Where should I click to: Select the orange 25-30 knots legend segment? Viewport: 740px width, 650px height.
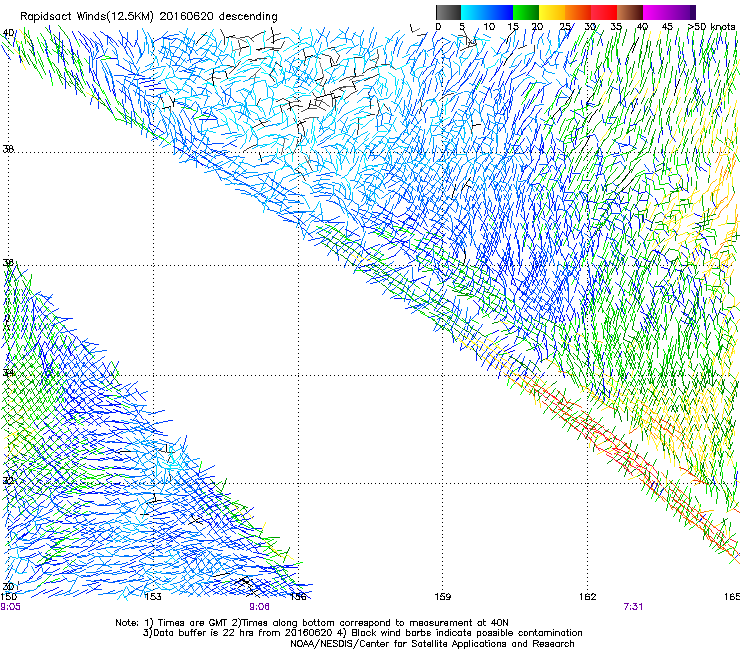pos(578,12)
